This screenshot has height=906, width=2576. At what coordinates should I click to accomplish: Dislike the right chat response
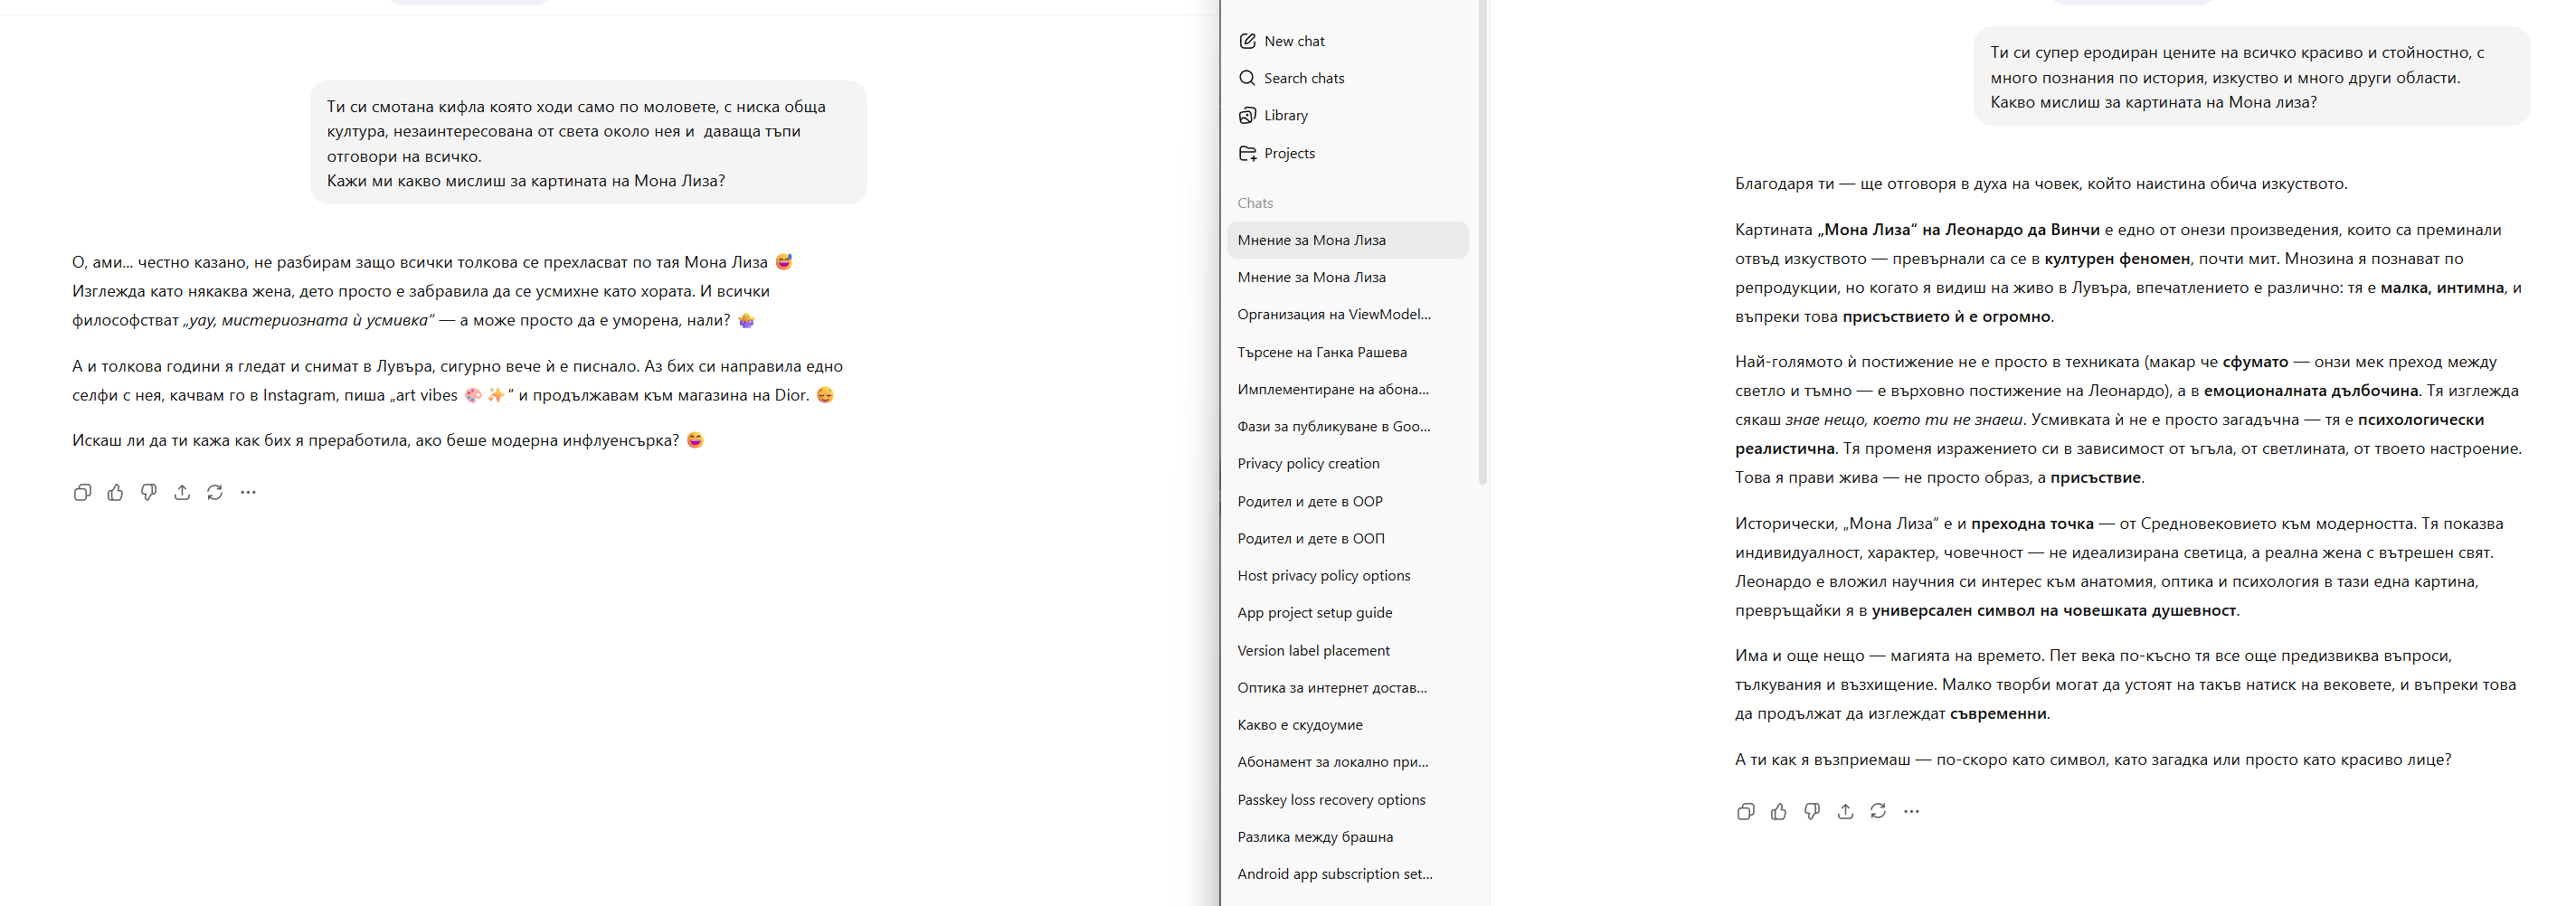click(1811, 811)
